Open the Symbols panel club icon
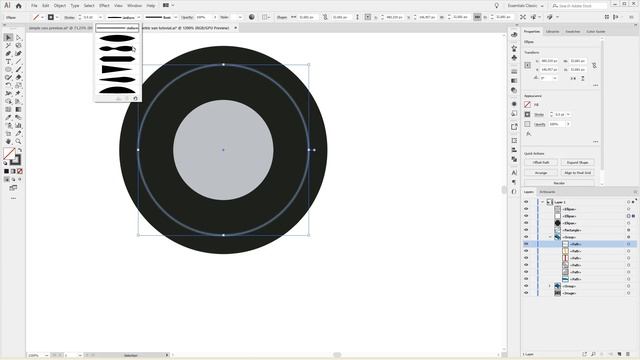This screenshot has height=360, width=640. tap(514, 58)
